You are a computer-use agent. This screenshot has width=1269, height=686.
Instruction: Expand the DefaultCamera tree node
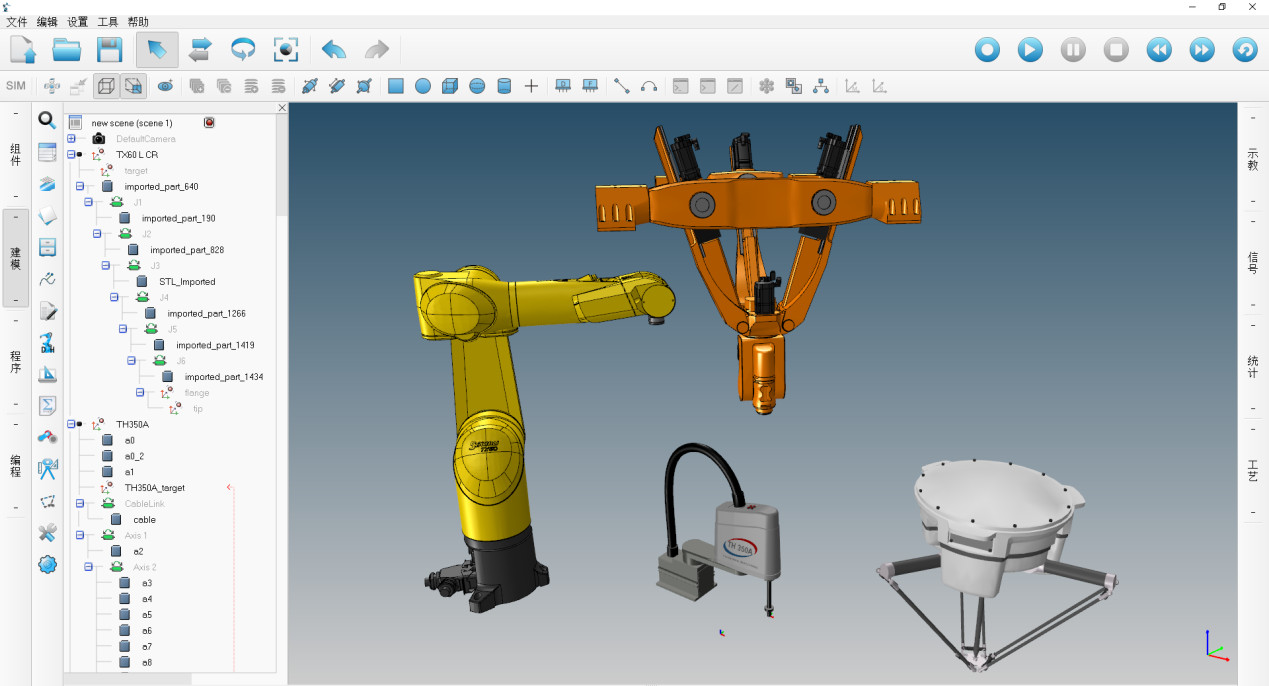[71, 139]
